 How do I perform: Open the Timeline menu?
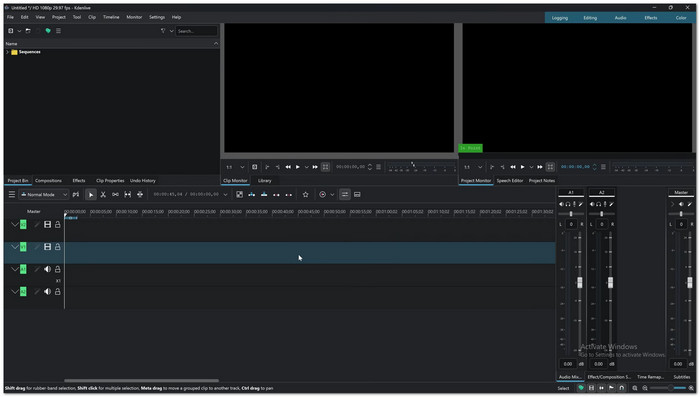click(111, 17)
